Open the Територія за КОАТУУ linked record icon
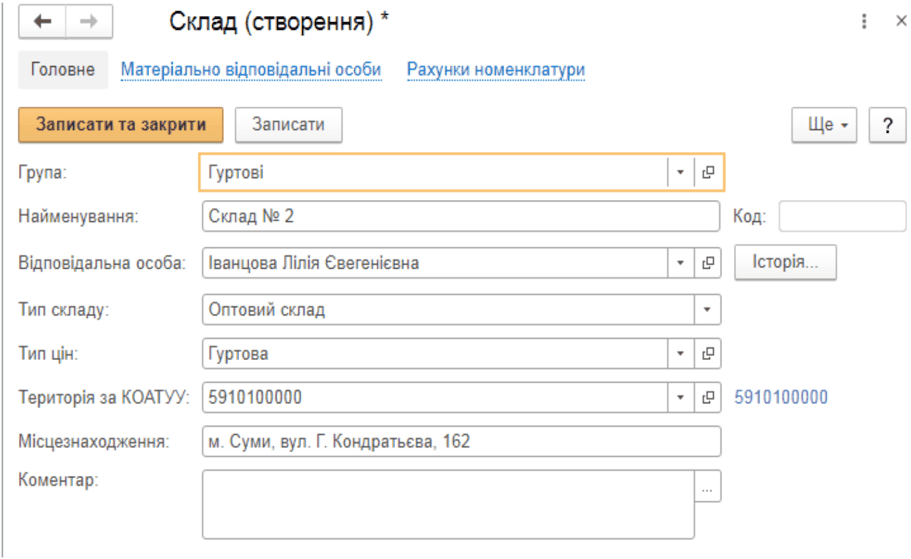 [708, 397]
